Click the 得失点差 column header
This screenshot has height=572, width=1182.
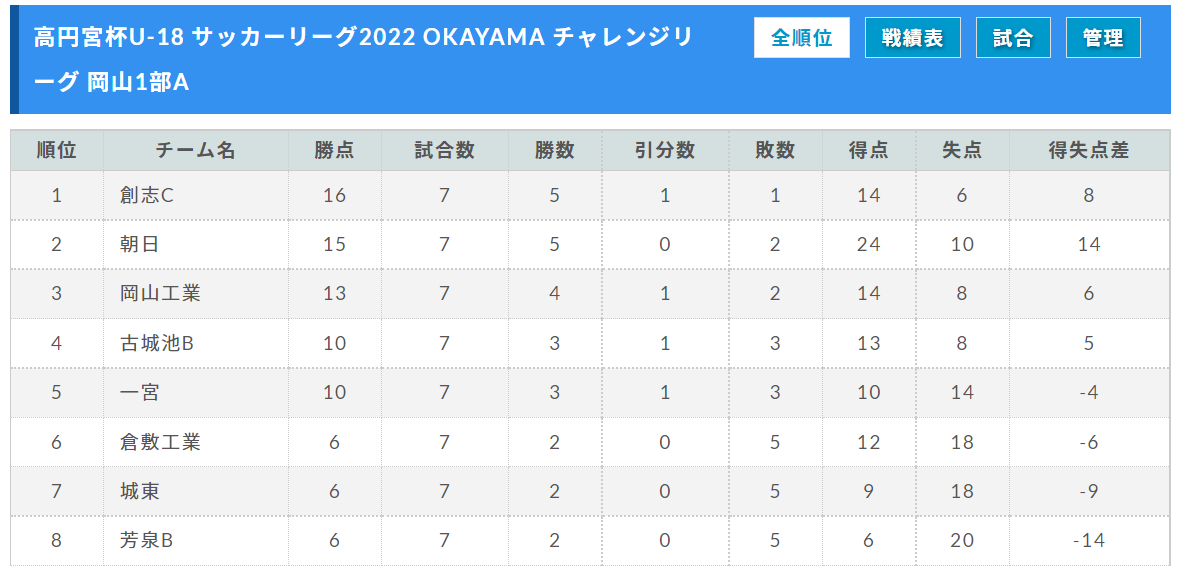tap(1089, 150)
